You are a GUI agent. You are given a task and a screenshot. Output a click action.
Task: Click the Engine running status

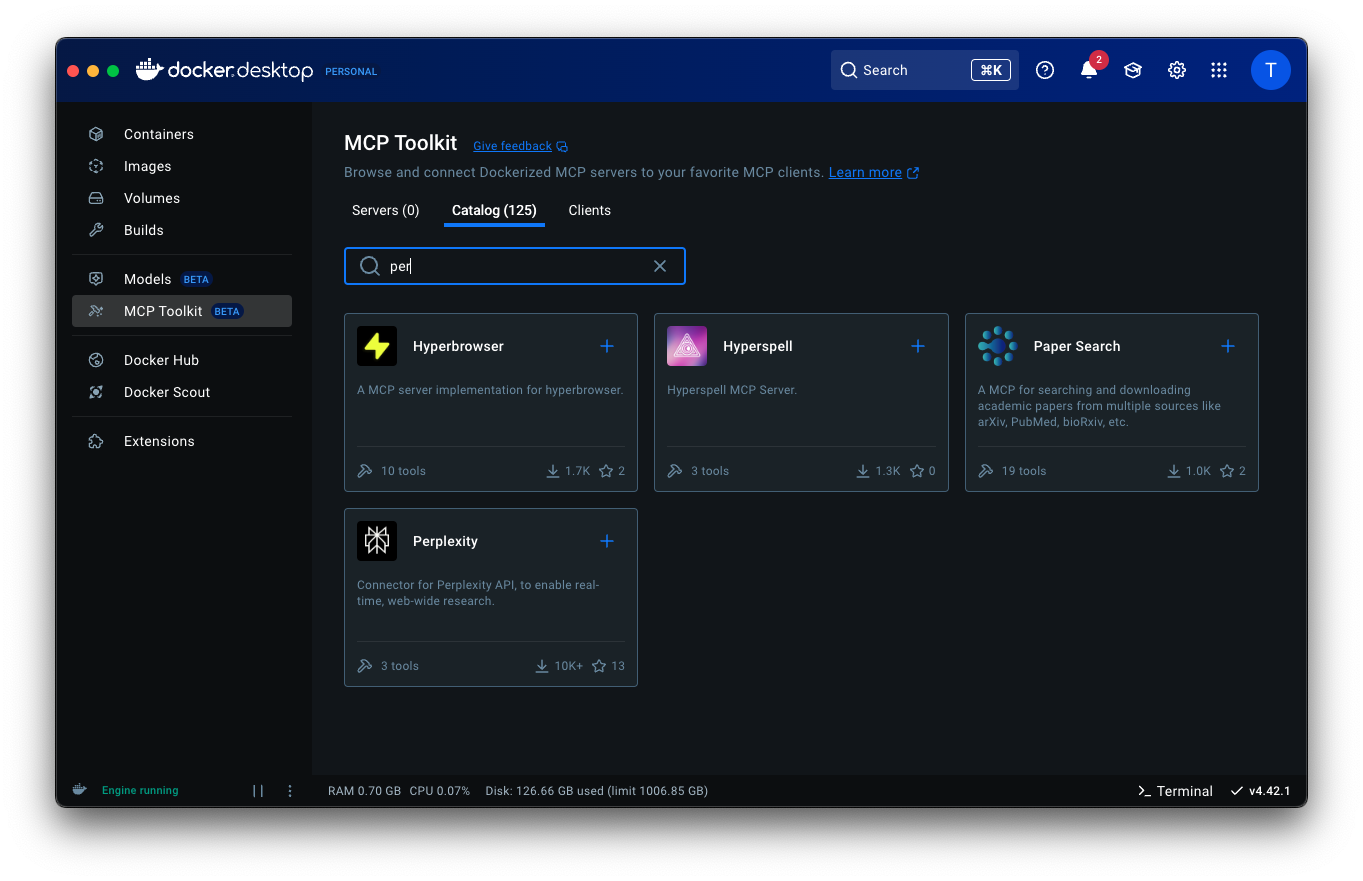(x=140, y=790)
